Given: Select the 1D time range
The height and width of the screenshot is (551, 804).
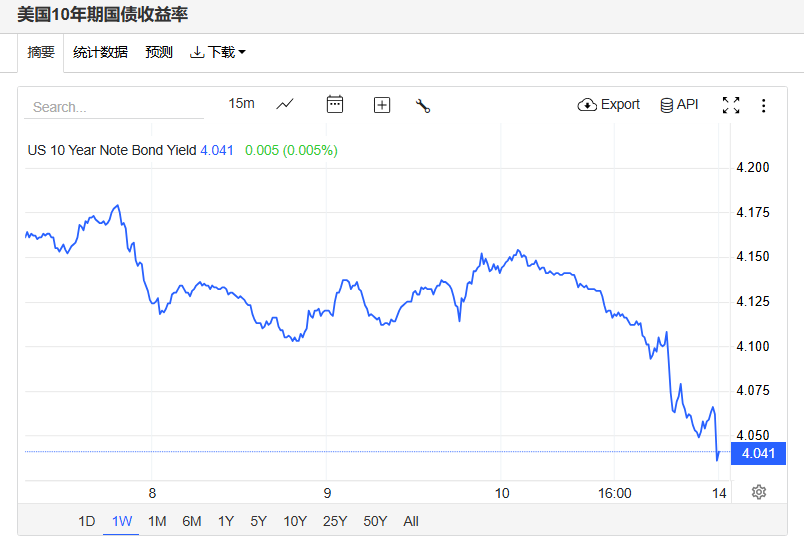Looking at the screenshot, I should 87,521.
